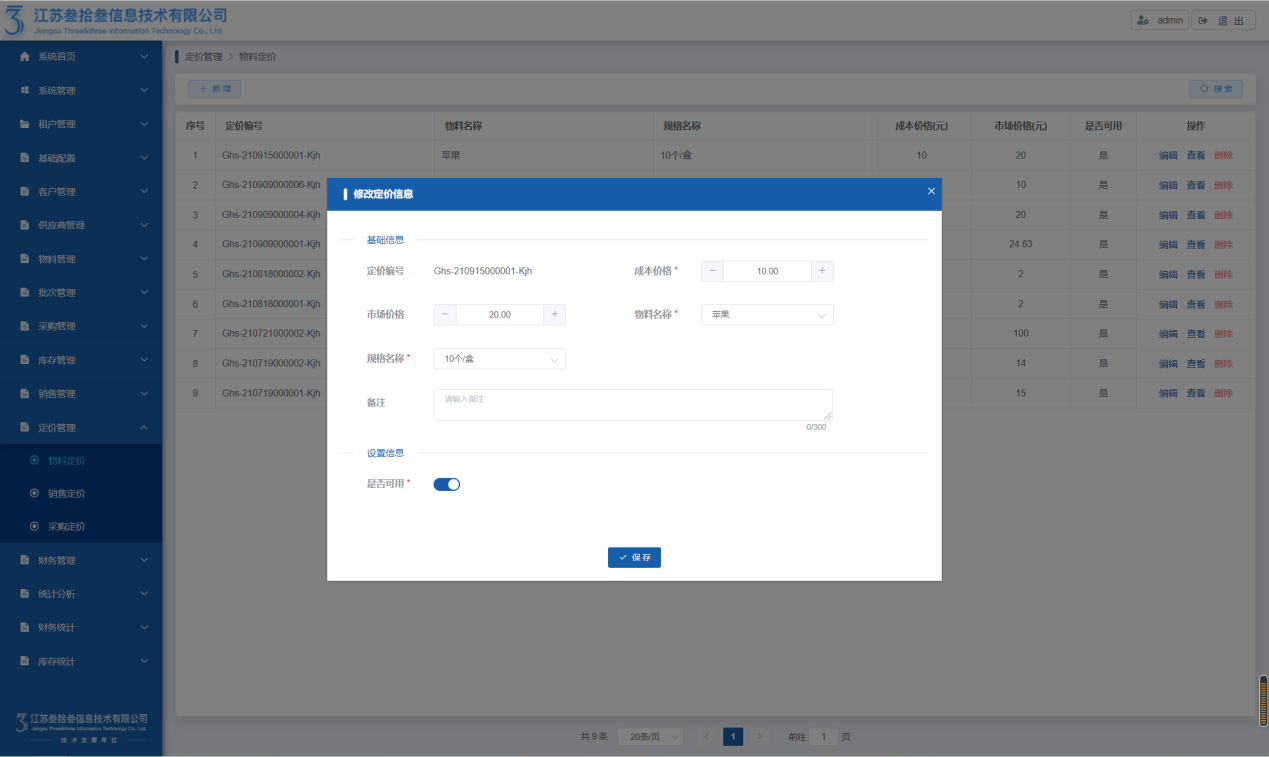Viewport: 1269px width, 757px height.
Task: Click the home icon beside 系统首页
Action: point(25,57)
